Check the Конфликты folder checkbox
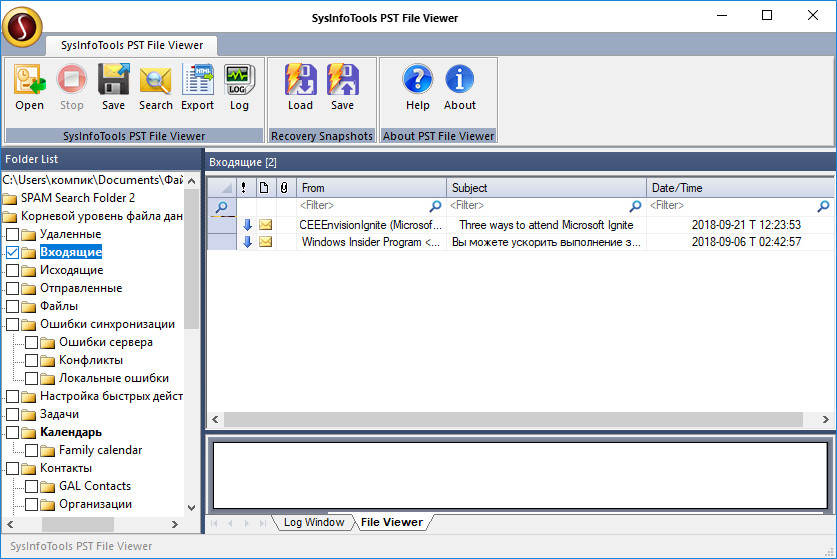This screenshot has width=837, height=559. point(31,360)
